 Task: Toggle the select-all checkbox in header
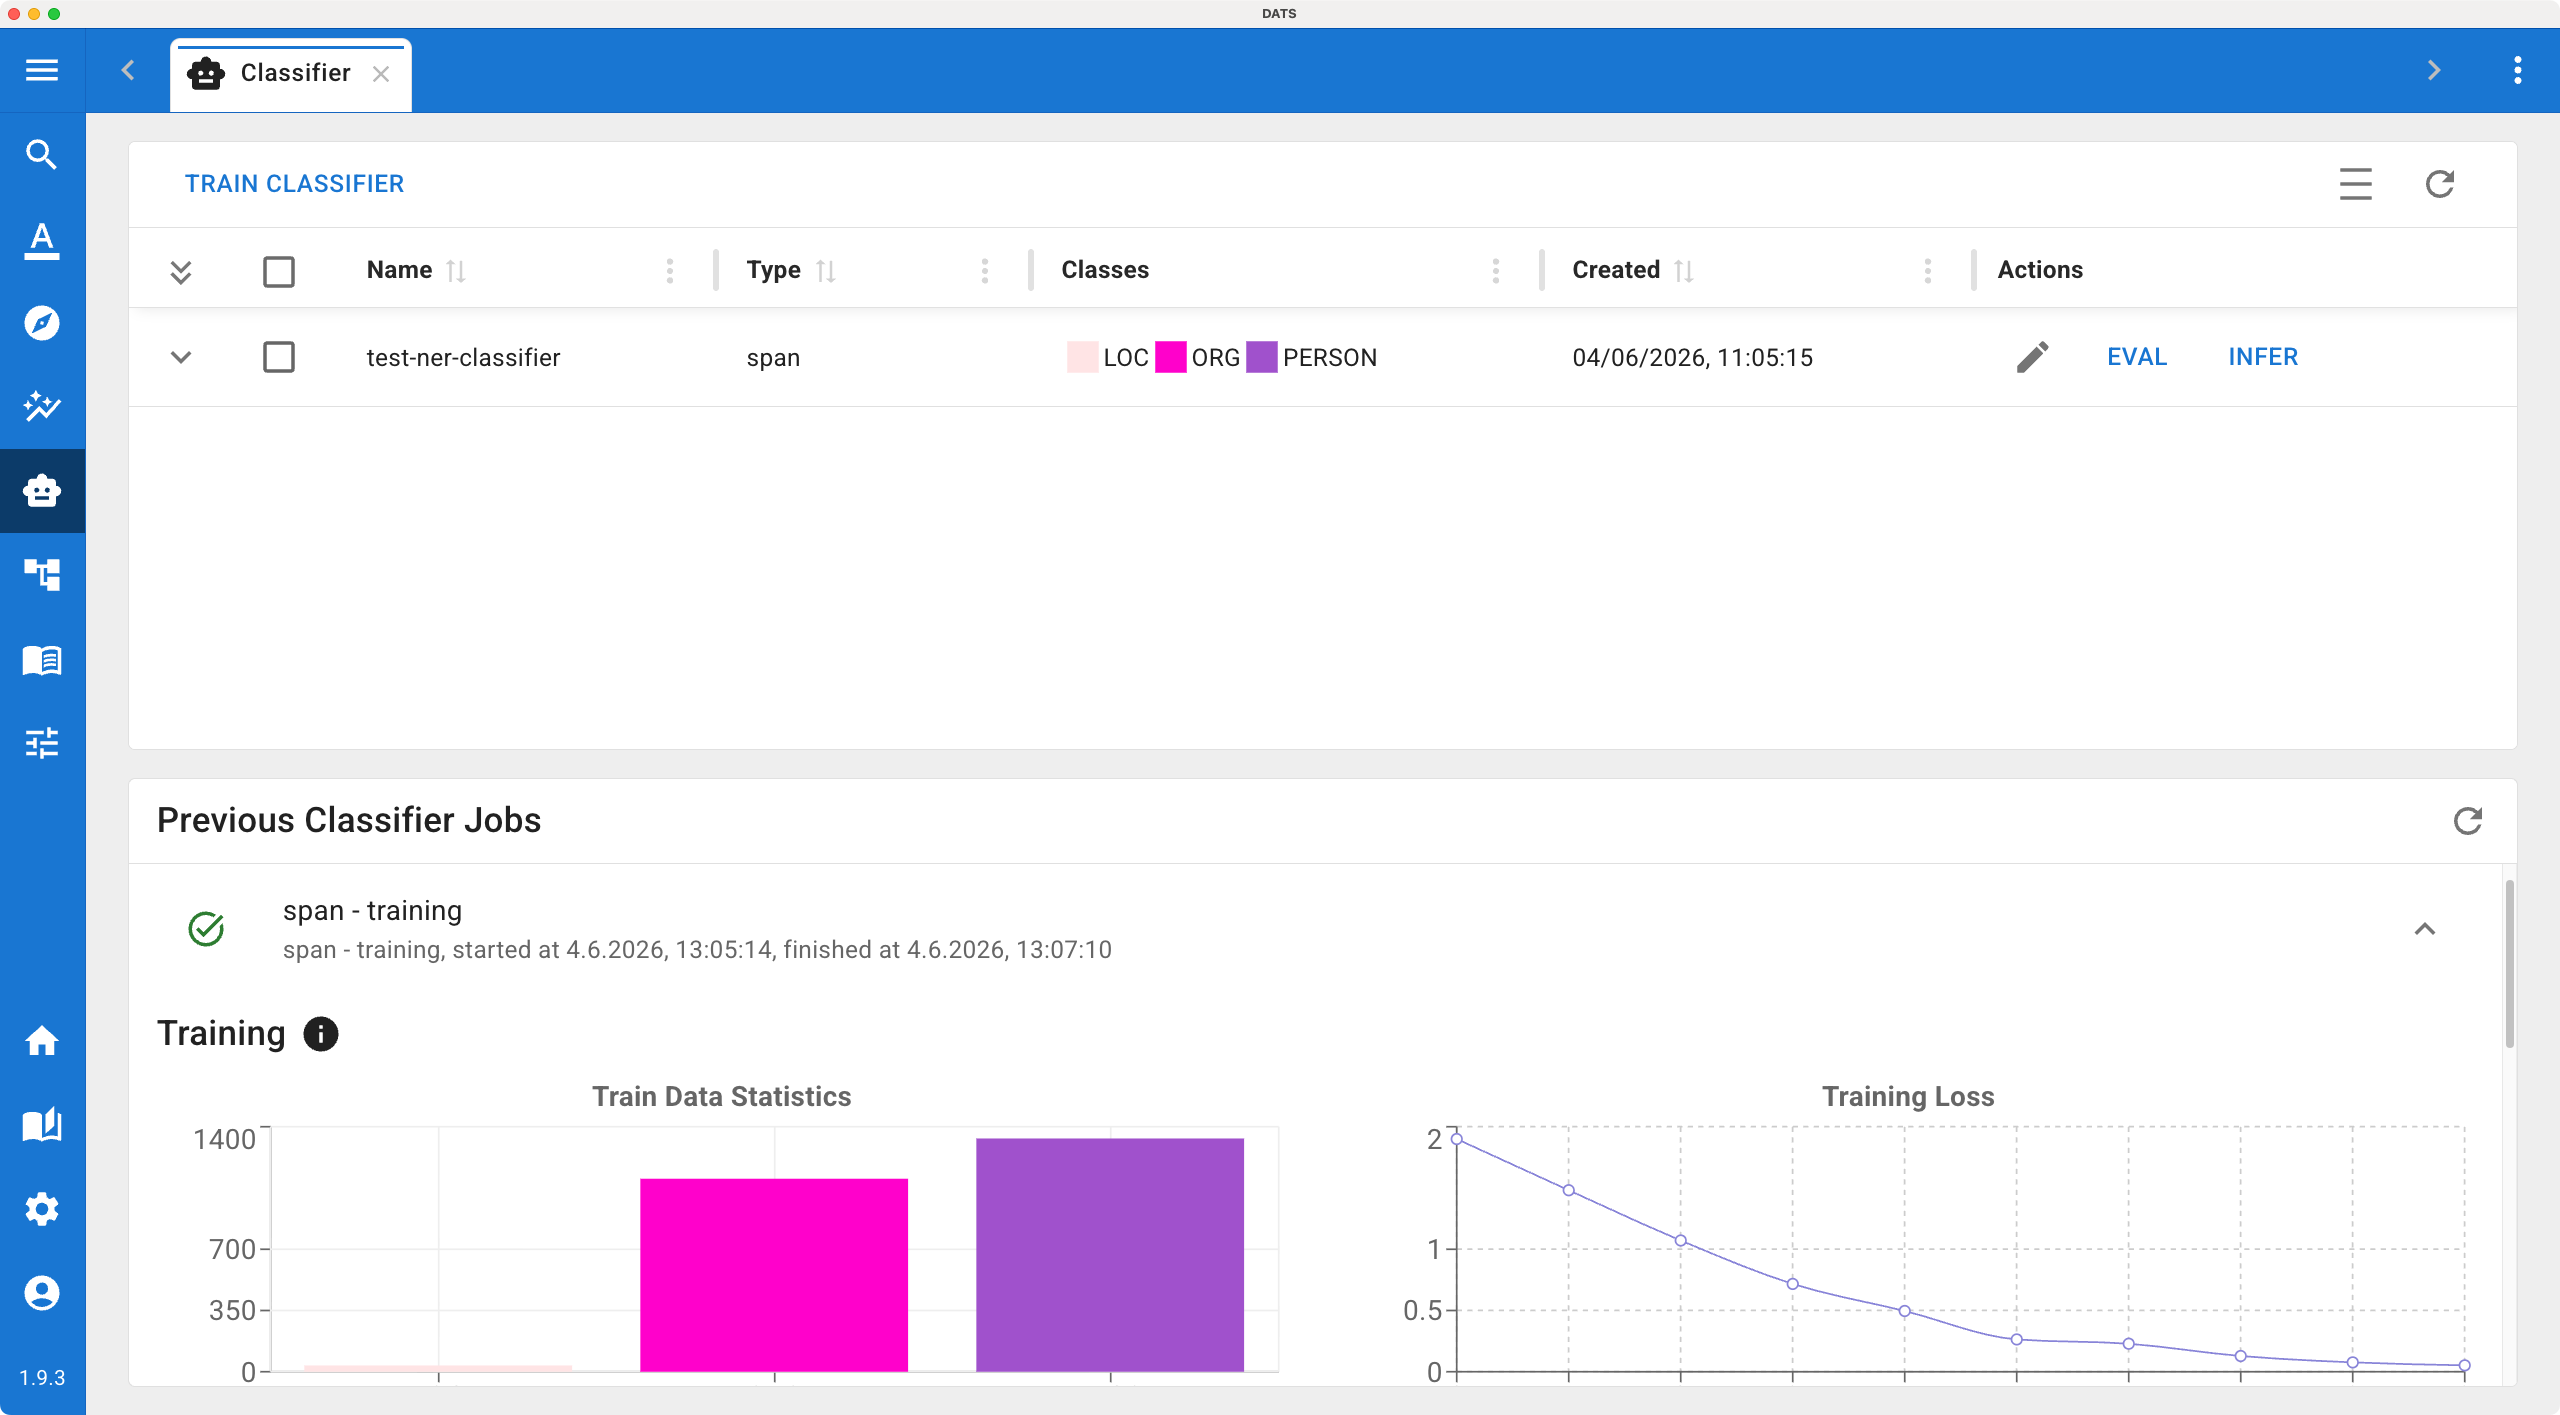click(279, 271)
